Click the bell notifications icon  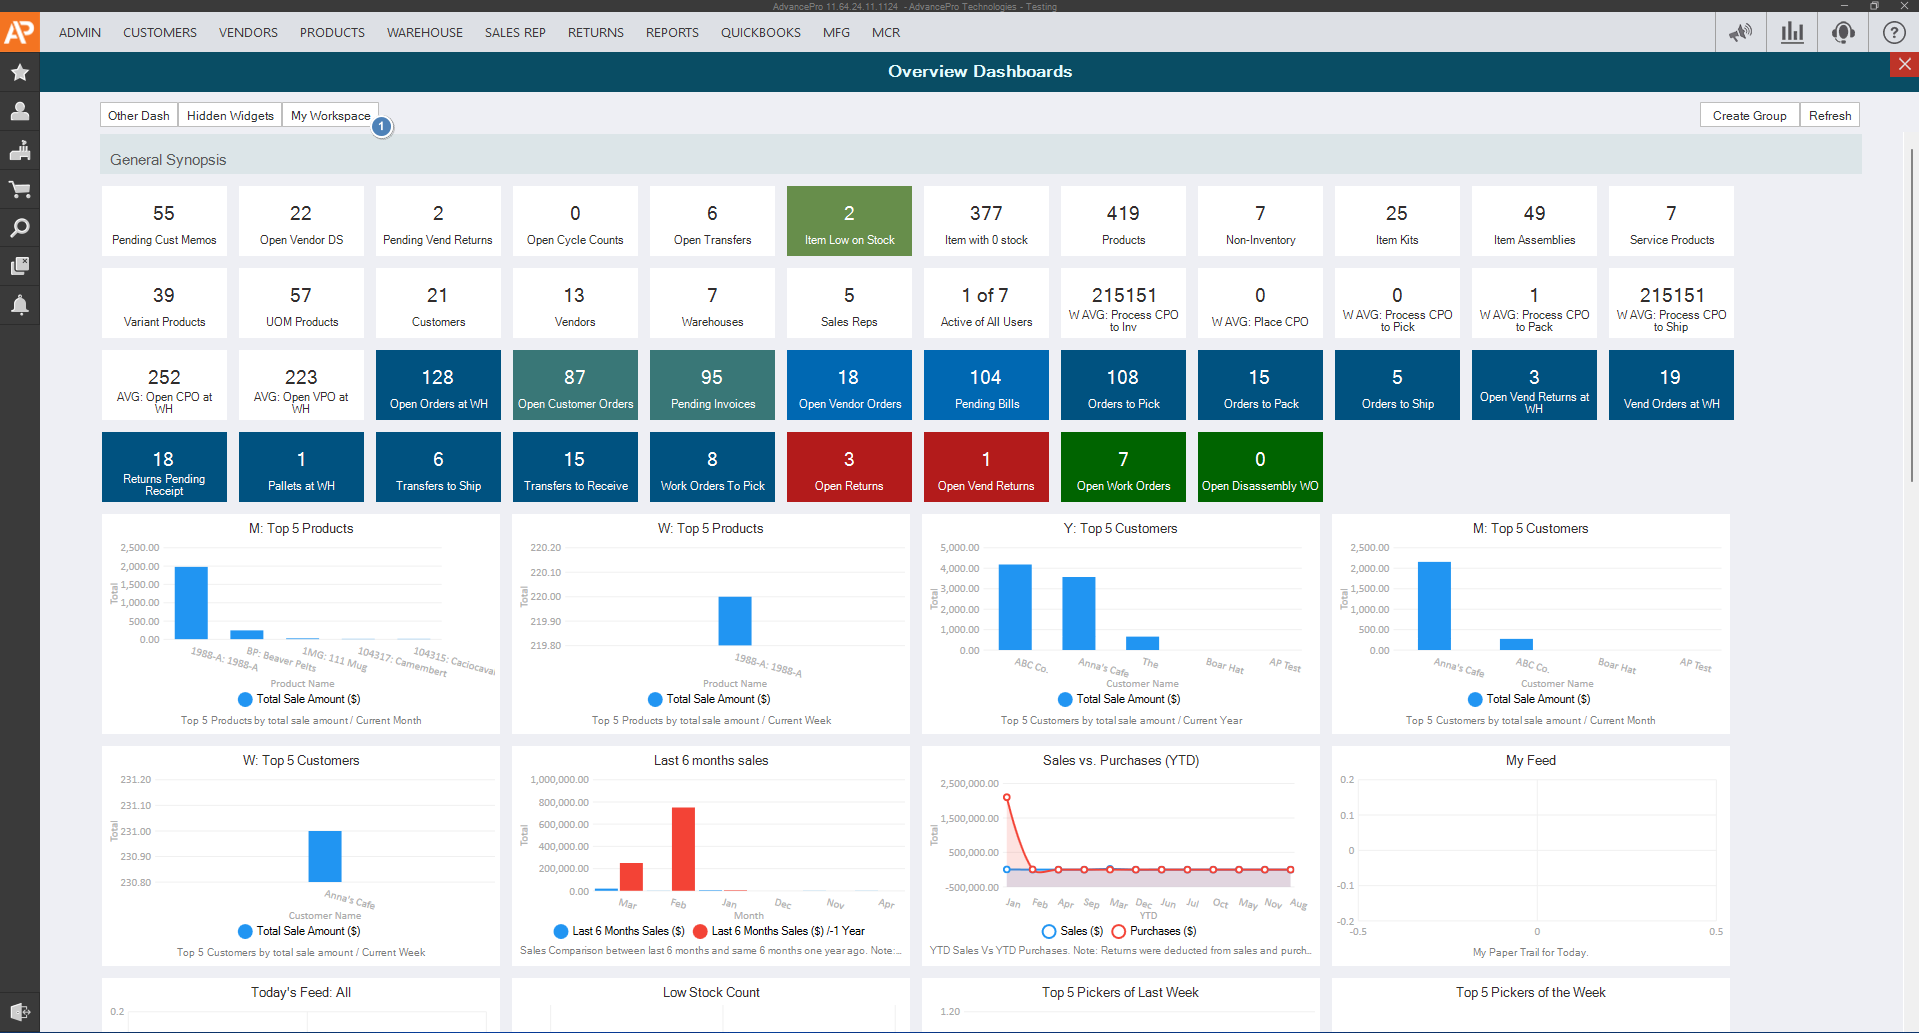tap(19, 305)
